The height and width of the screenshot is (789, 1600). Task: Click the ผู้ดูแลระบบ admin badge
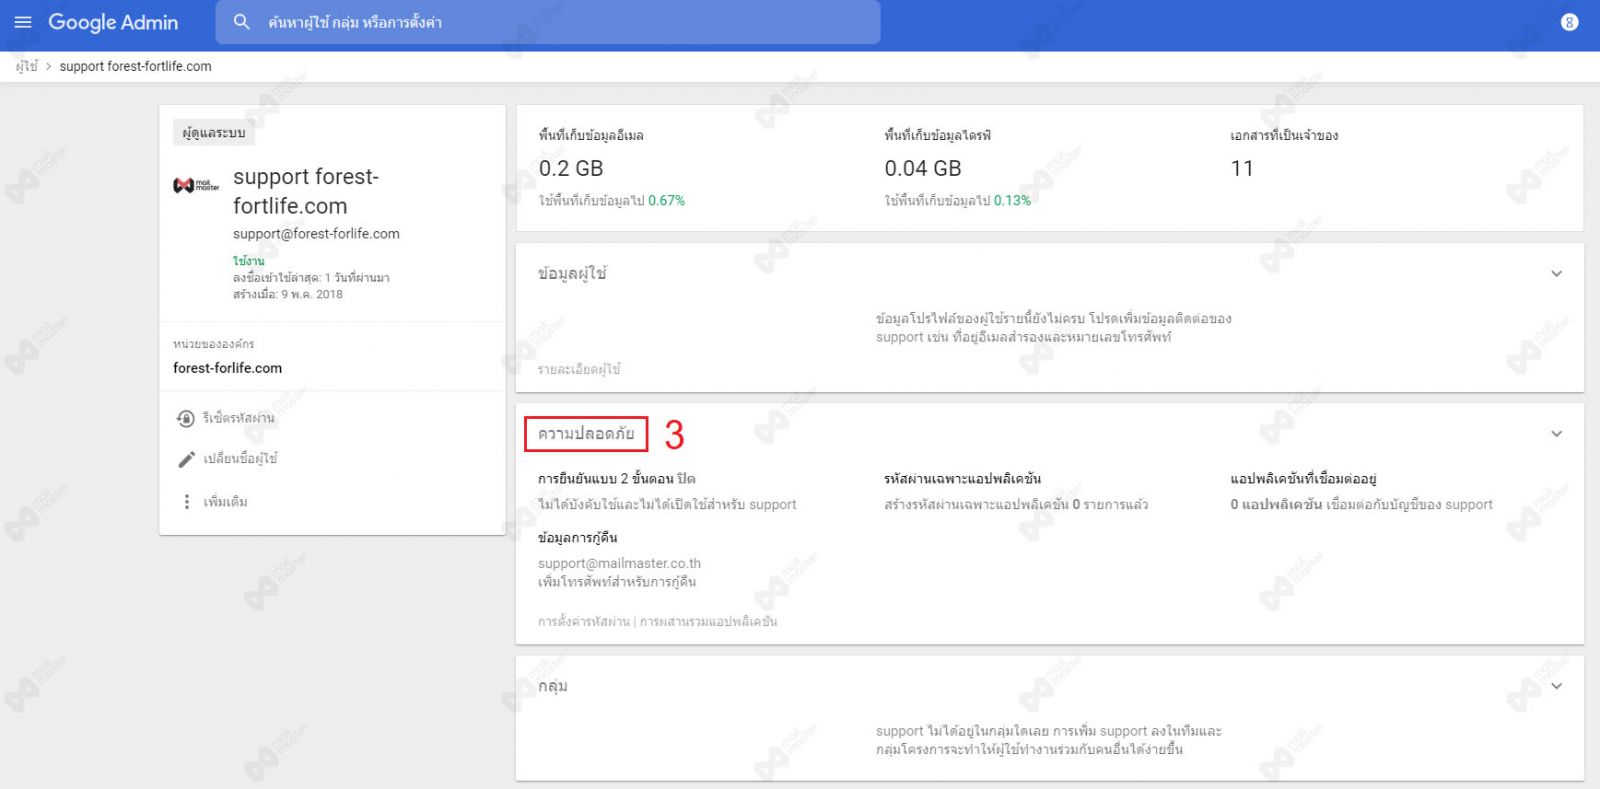[214, 133]
